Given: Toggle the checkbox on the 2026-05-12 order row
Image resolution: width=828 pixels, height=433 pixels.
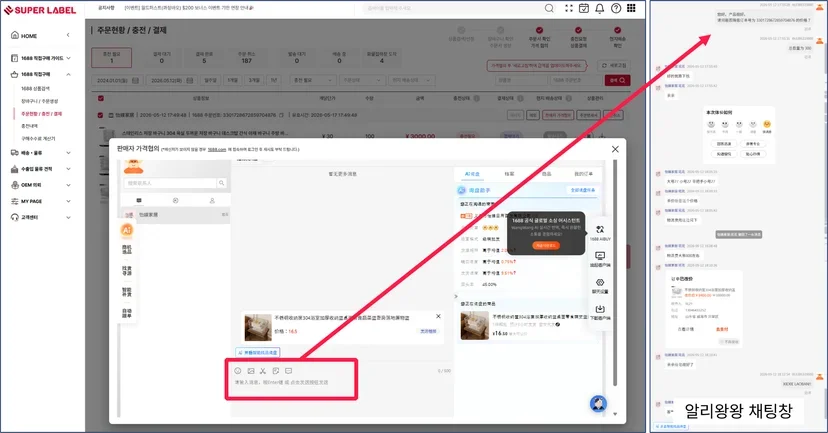Looking at the screenshot, I should (x=101, y=115).
